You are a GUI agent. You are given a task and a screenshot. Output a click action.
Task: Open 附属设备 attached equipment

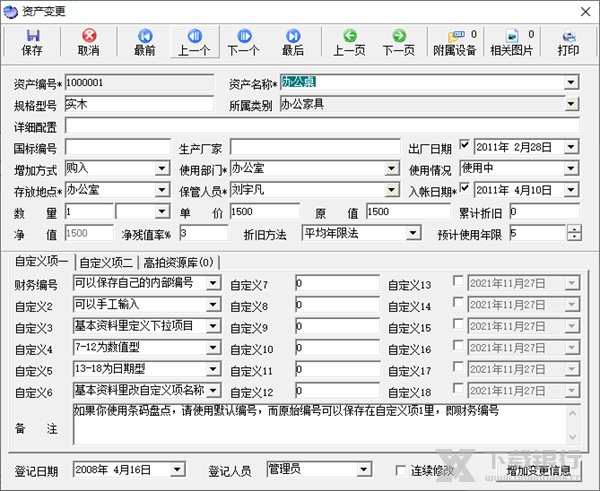click(455, 42)
